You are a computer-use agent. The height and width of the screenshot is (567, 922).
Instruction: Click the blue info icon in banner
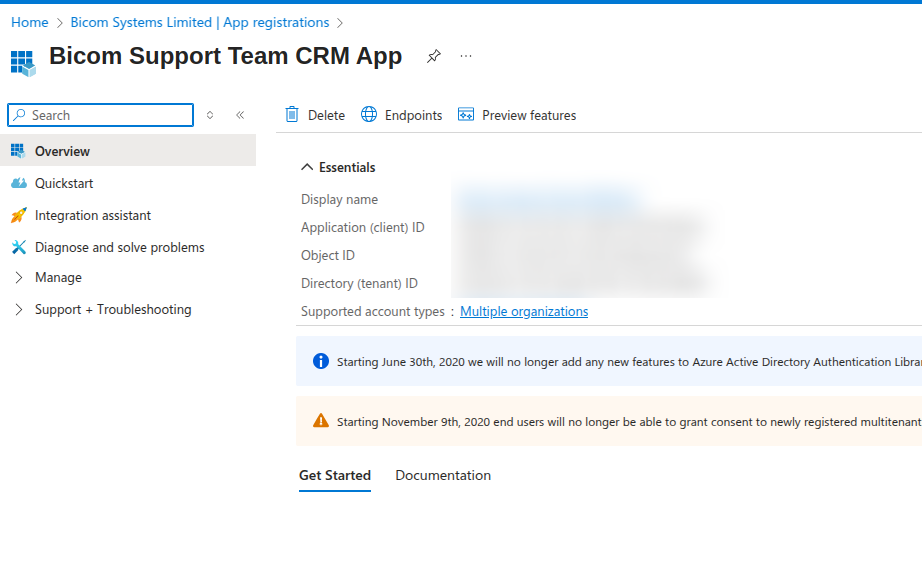click(320, 361)
